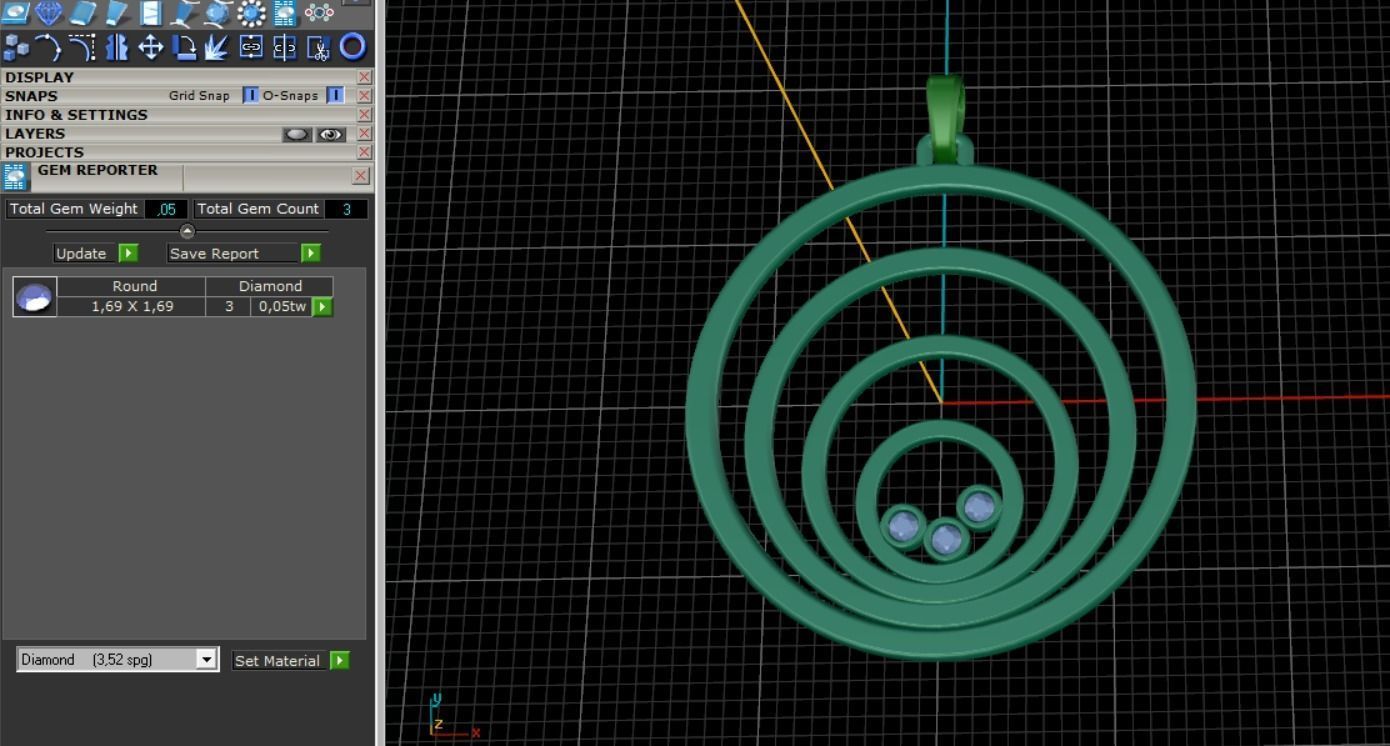Click the flat blue bezel builder icon
1390x746 pixels.
coord(83,13)
